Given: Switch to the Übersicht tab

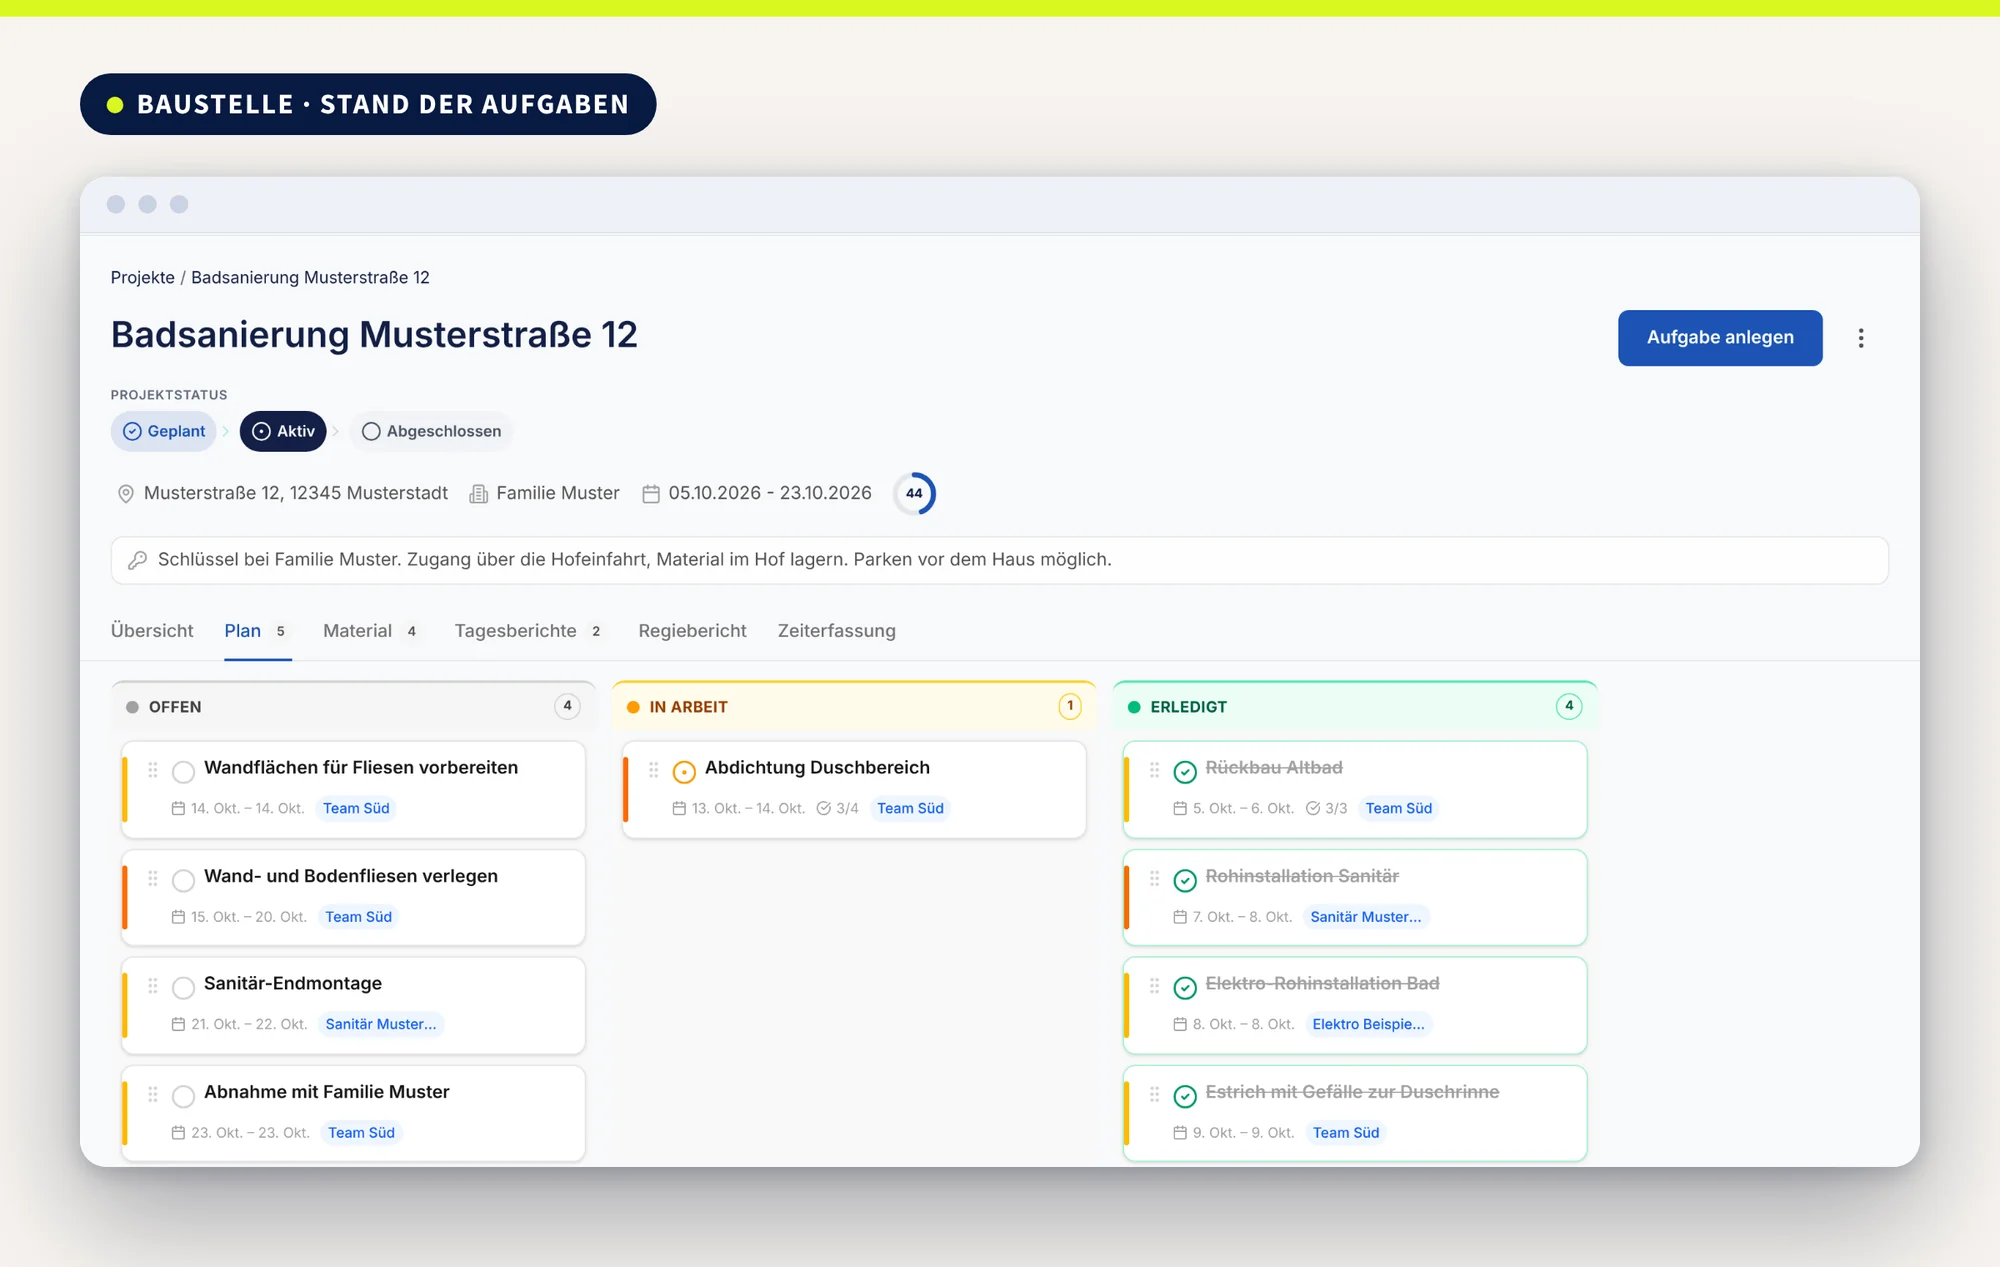Looking at the screenshot, I should [152, 631].
